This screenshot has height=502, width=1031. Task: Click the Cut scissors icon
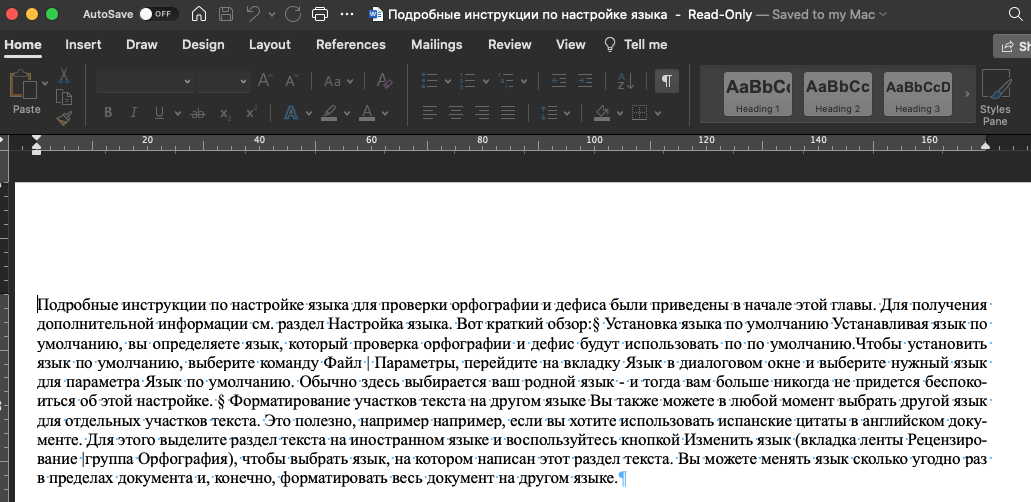click(x=64, y=76)
